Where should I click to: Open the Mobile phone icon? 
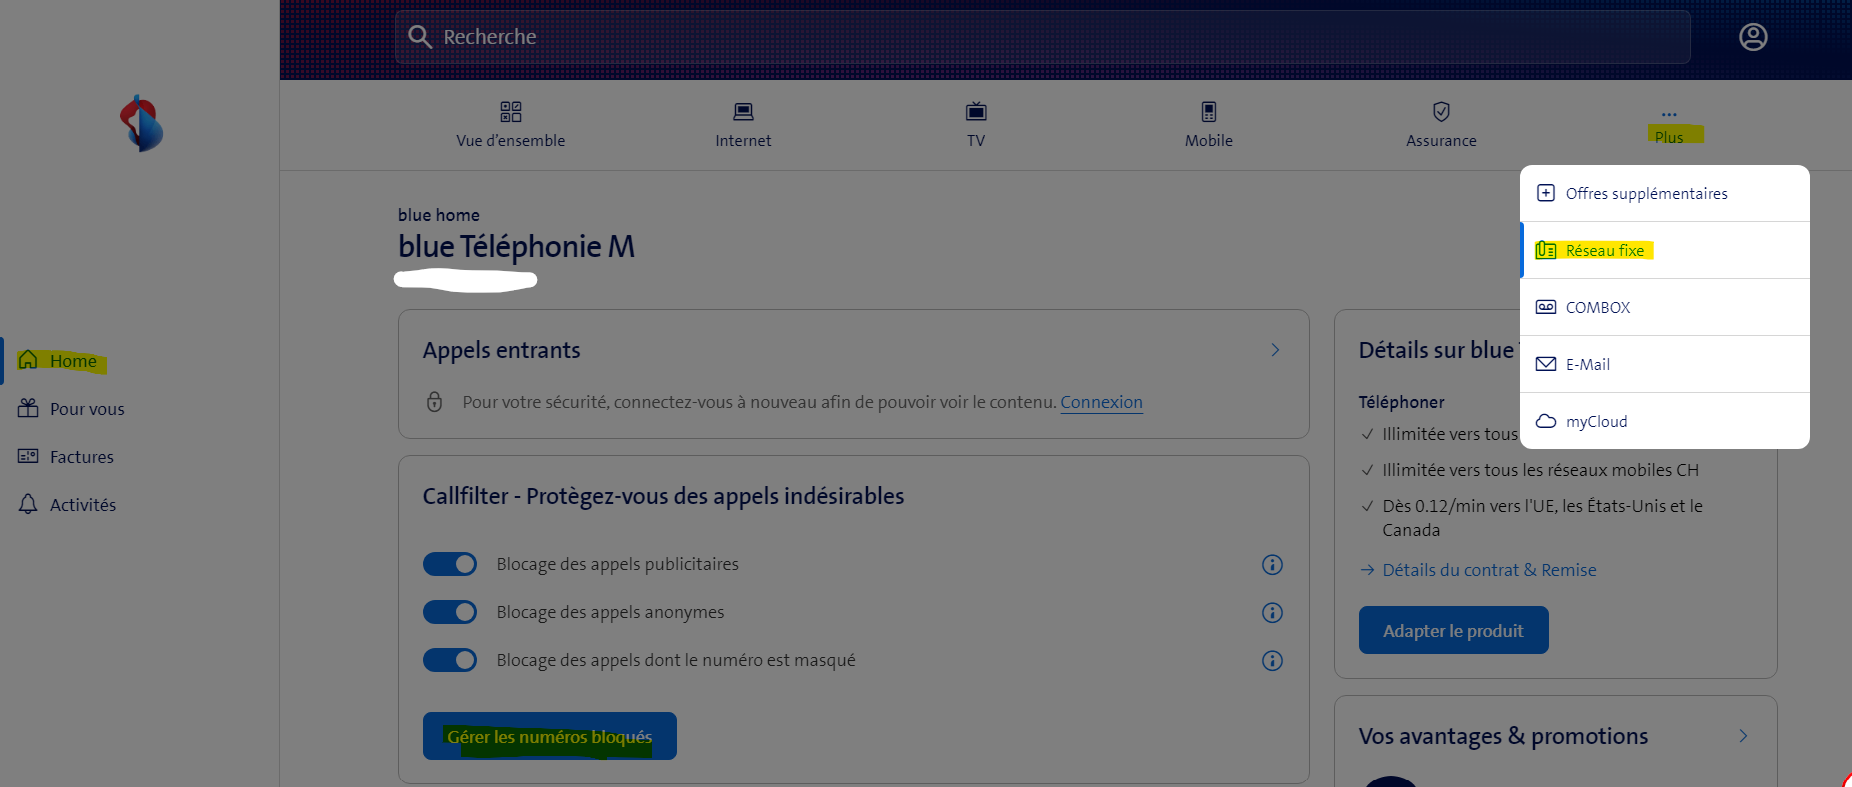[1208, 112]
